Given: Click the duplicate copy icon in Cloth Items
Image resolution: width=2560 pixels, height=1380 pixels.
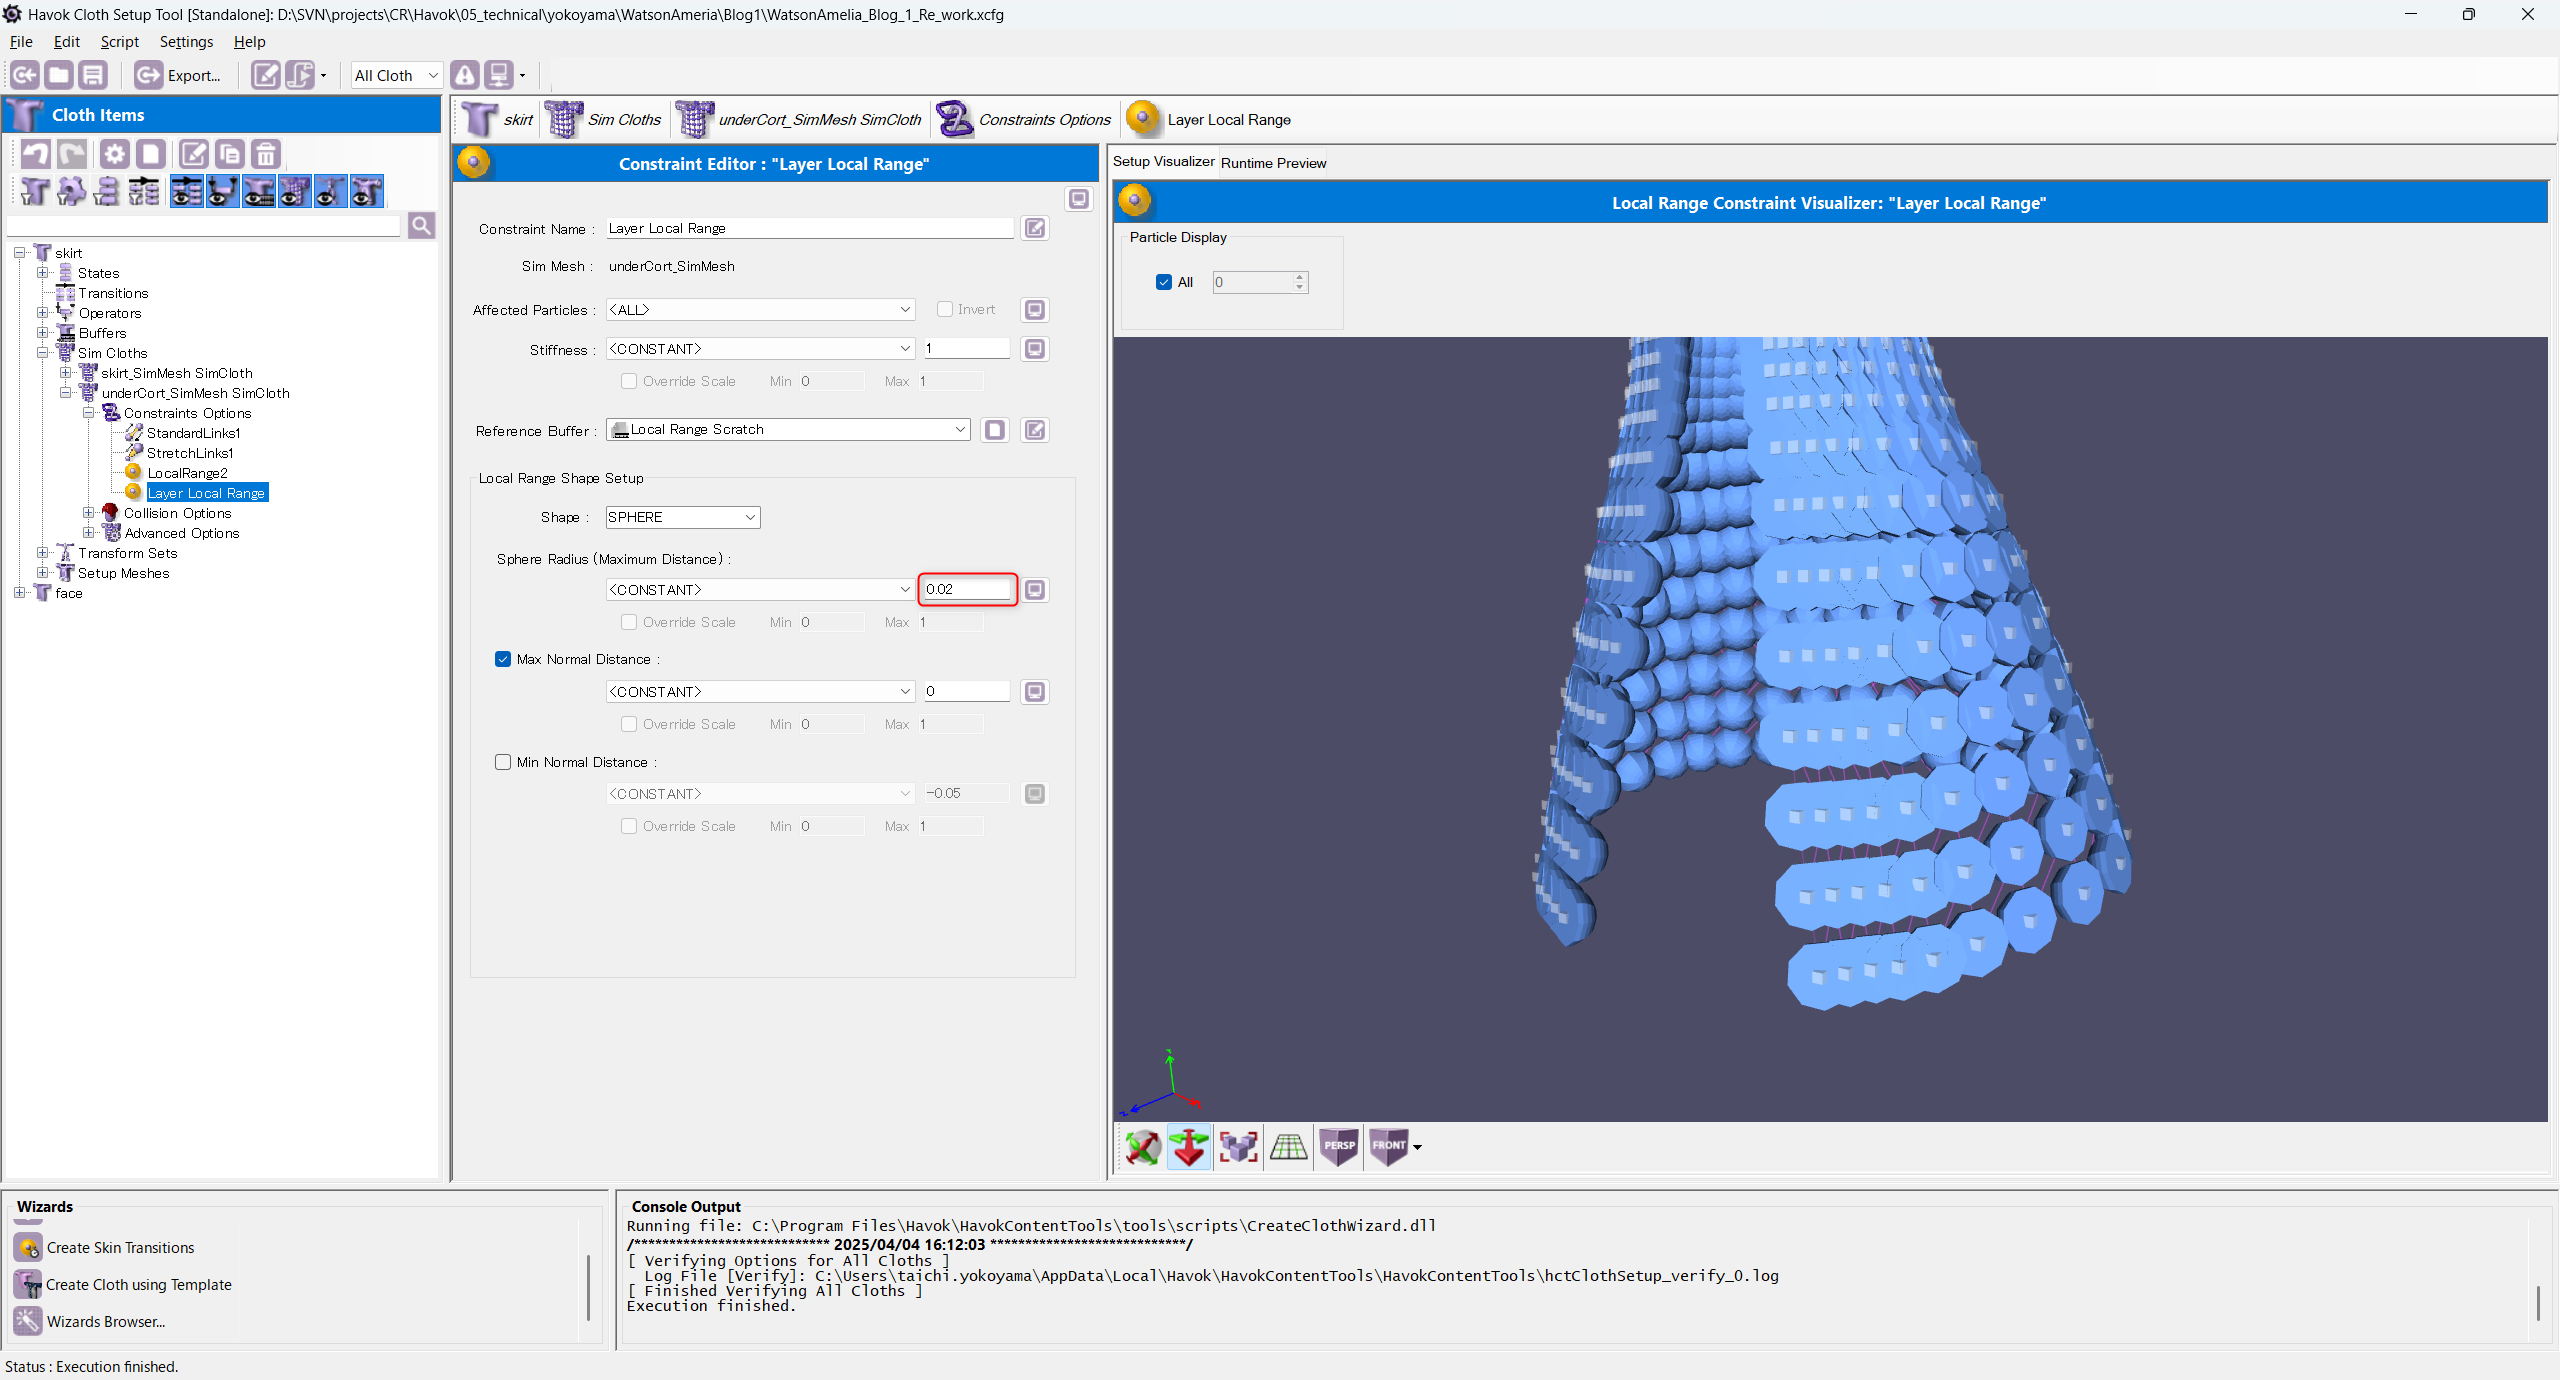Looking at the screenshot, I should 229,154.
